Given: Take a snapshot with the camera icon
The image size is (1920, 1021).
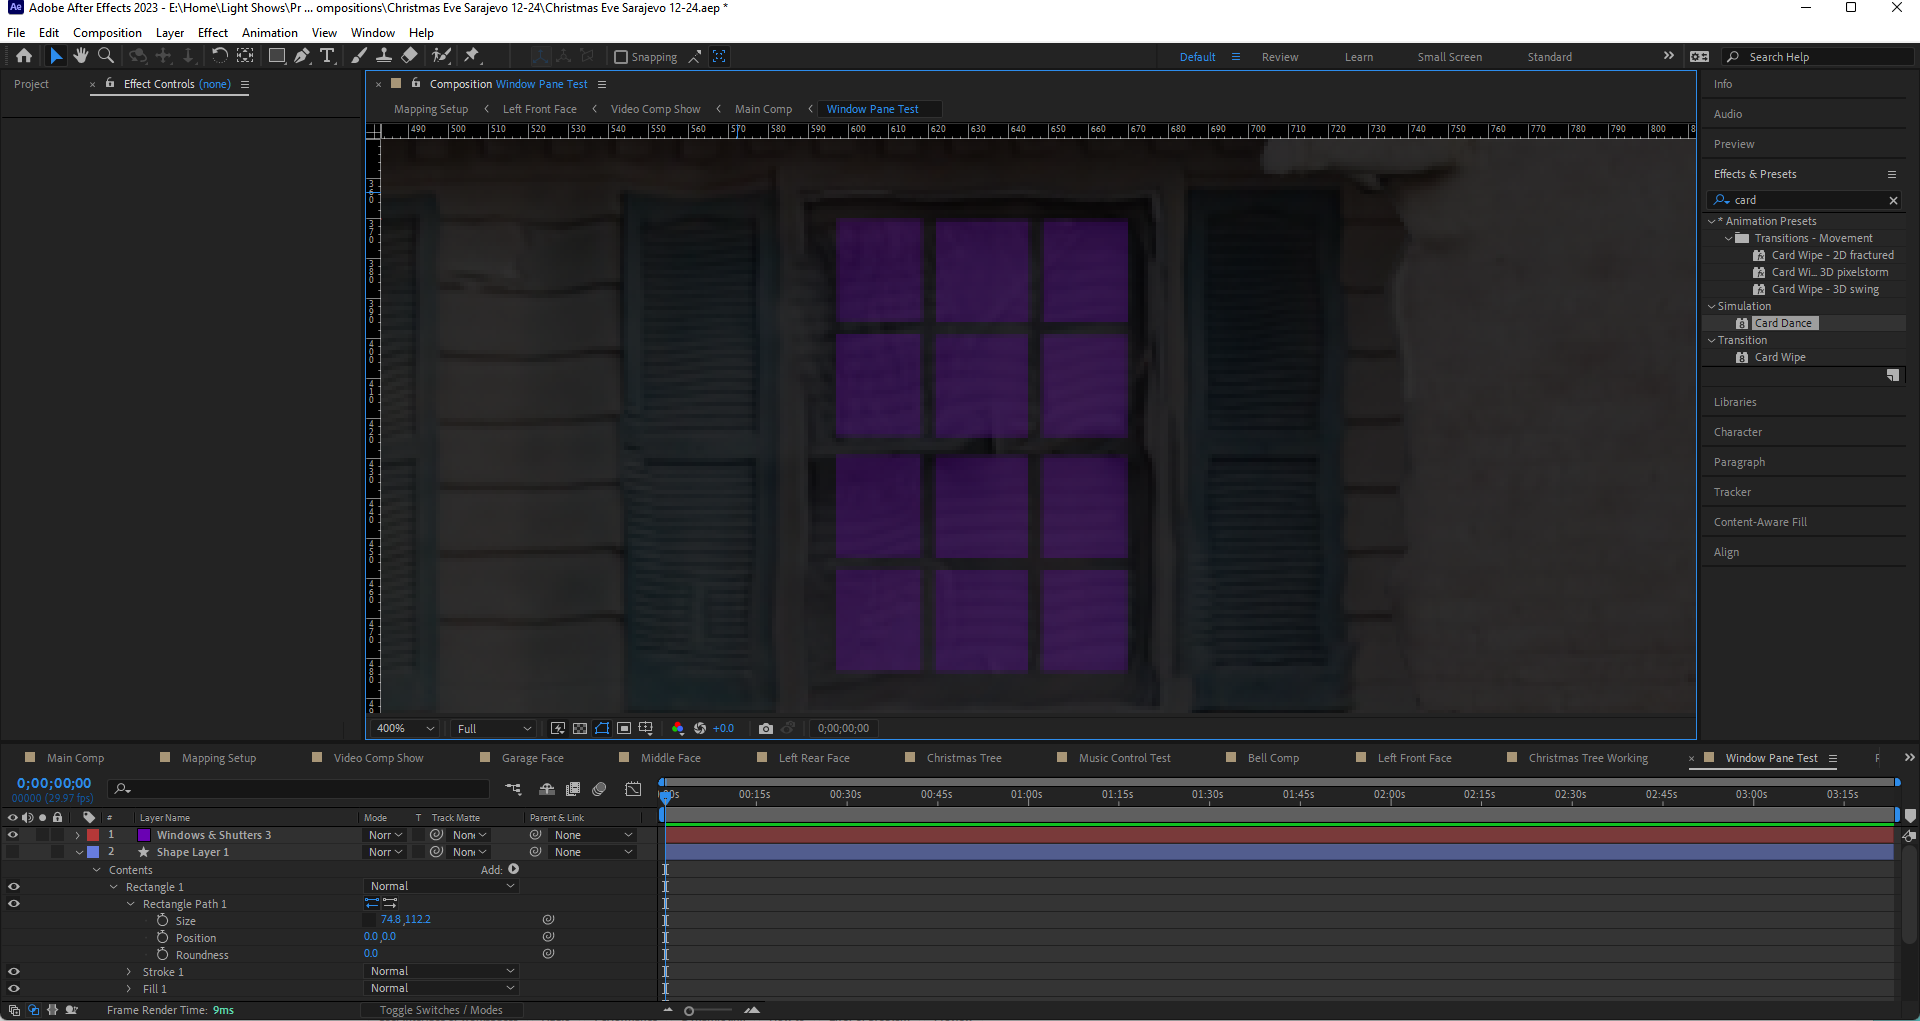Looking at the screenshot, I should tap(766, 728).
